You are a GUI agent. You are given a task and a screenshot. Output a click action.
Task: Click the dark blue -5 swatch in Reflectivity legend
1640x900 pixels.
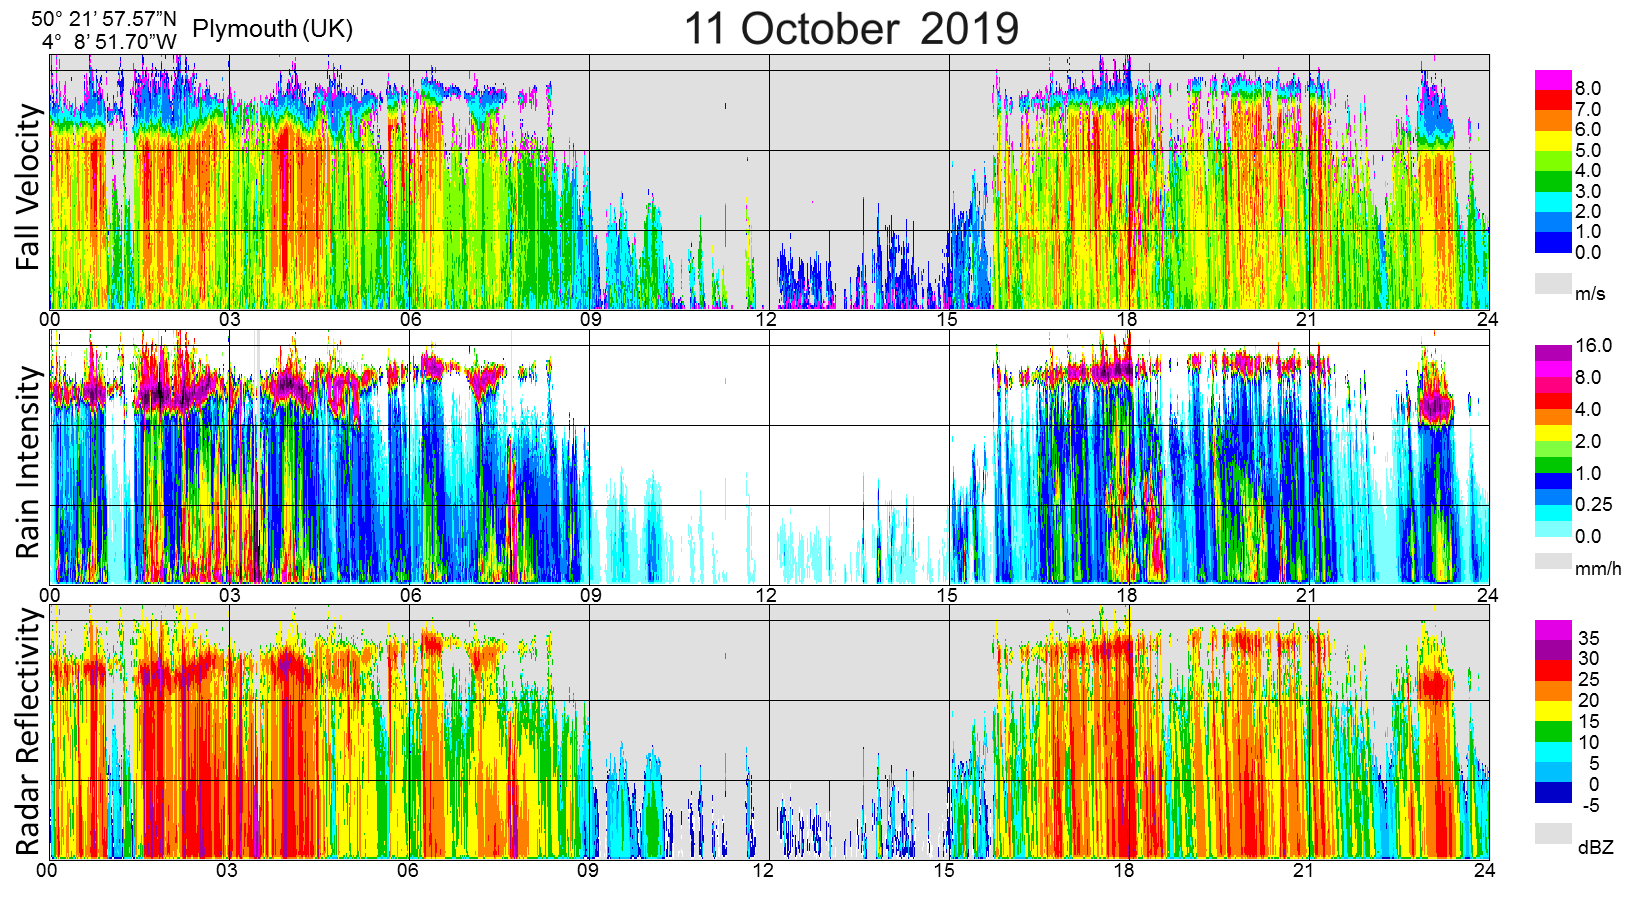(x=1553, y=794)
